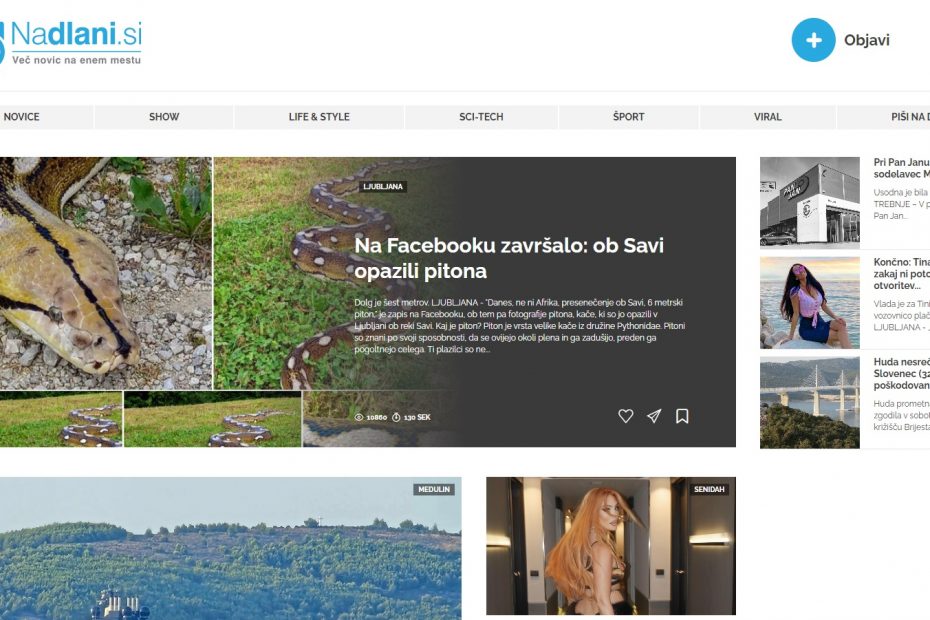Open headline Na Facebooku završalo article
Viewport: 930px width, 620px height.
(x=509, y=258)
